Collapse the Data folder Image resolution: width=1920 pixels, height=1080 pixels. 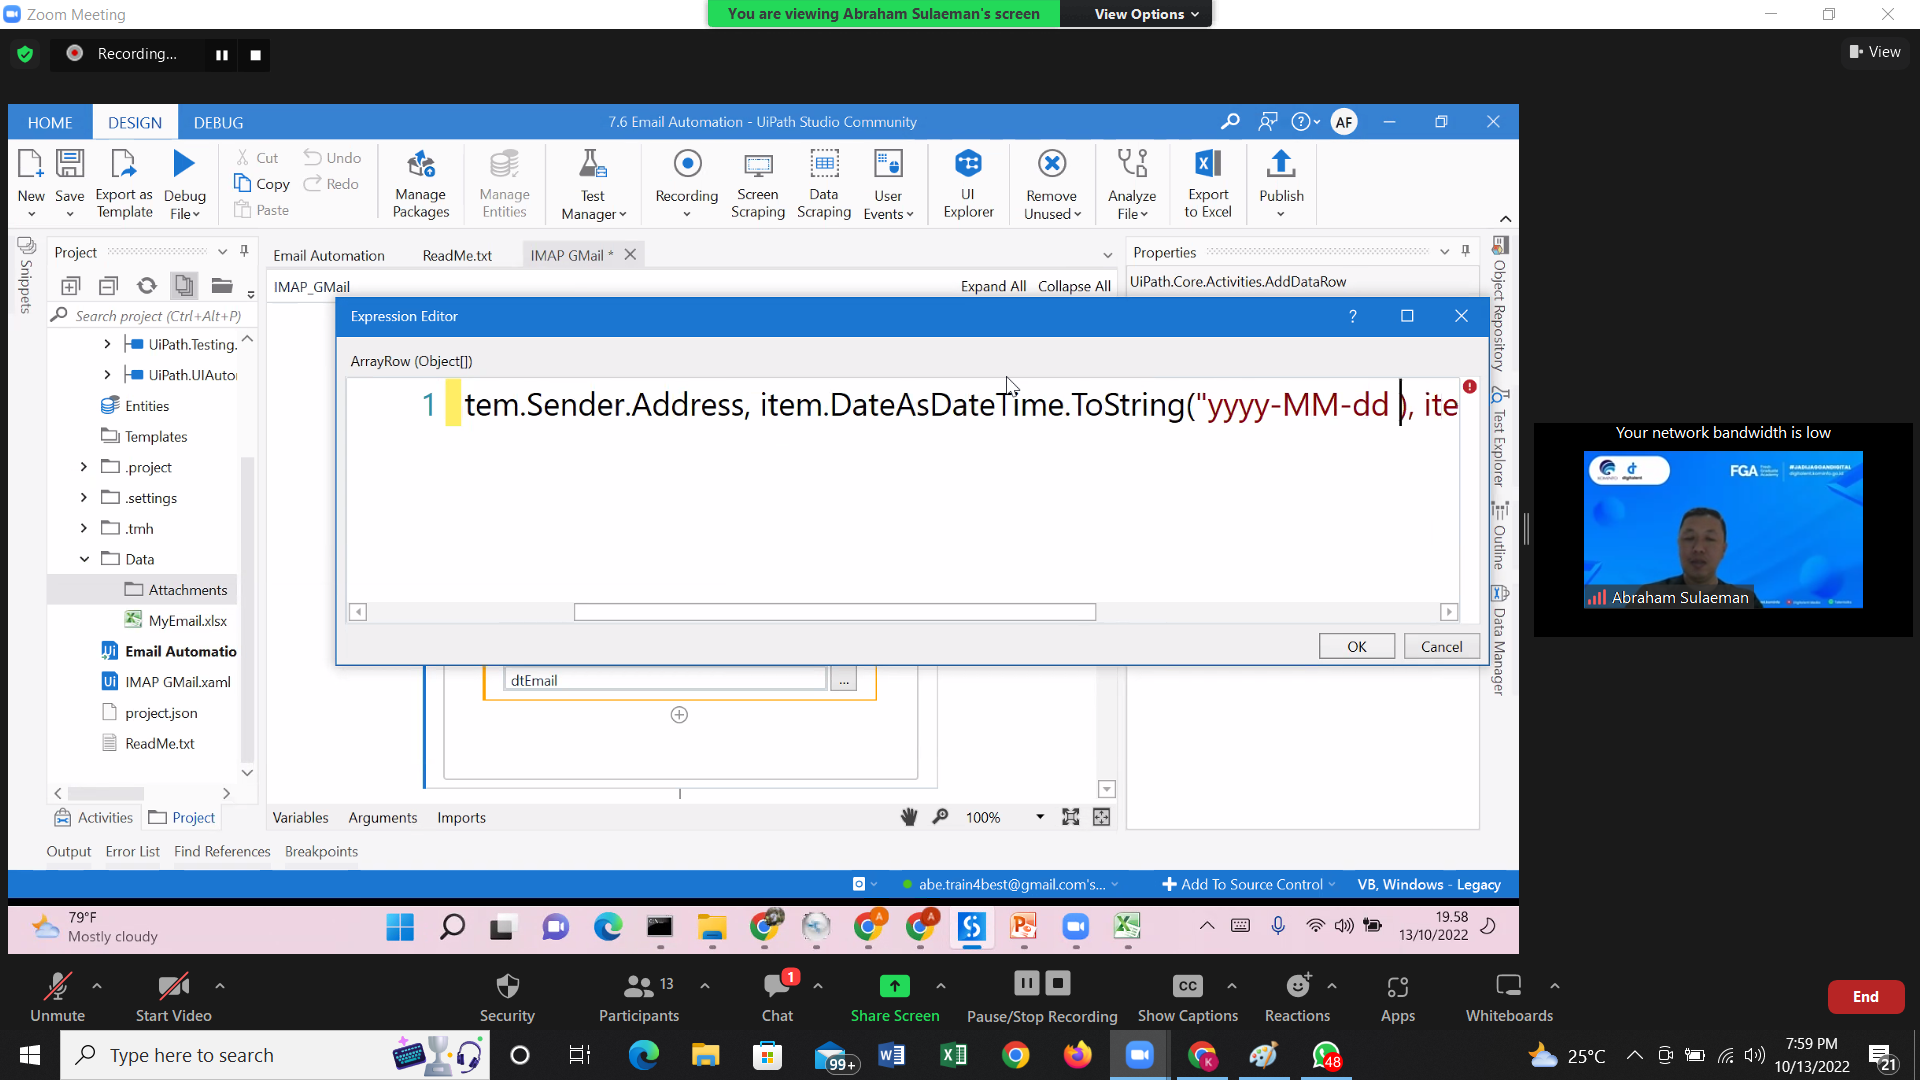pos(84,559)
